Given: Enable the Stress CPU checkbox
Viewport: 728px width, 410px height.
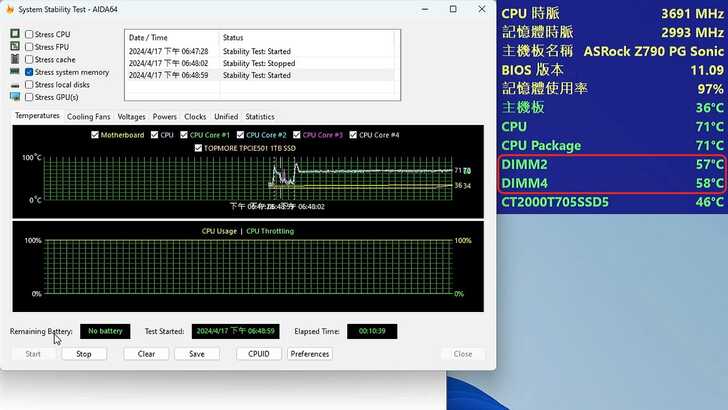Looking at the screenshot, I should click(x=29, y=34).
